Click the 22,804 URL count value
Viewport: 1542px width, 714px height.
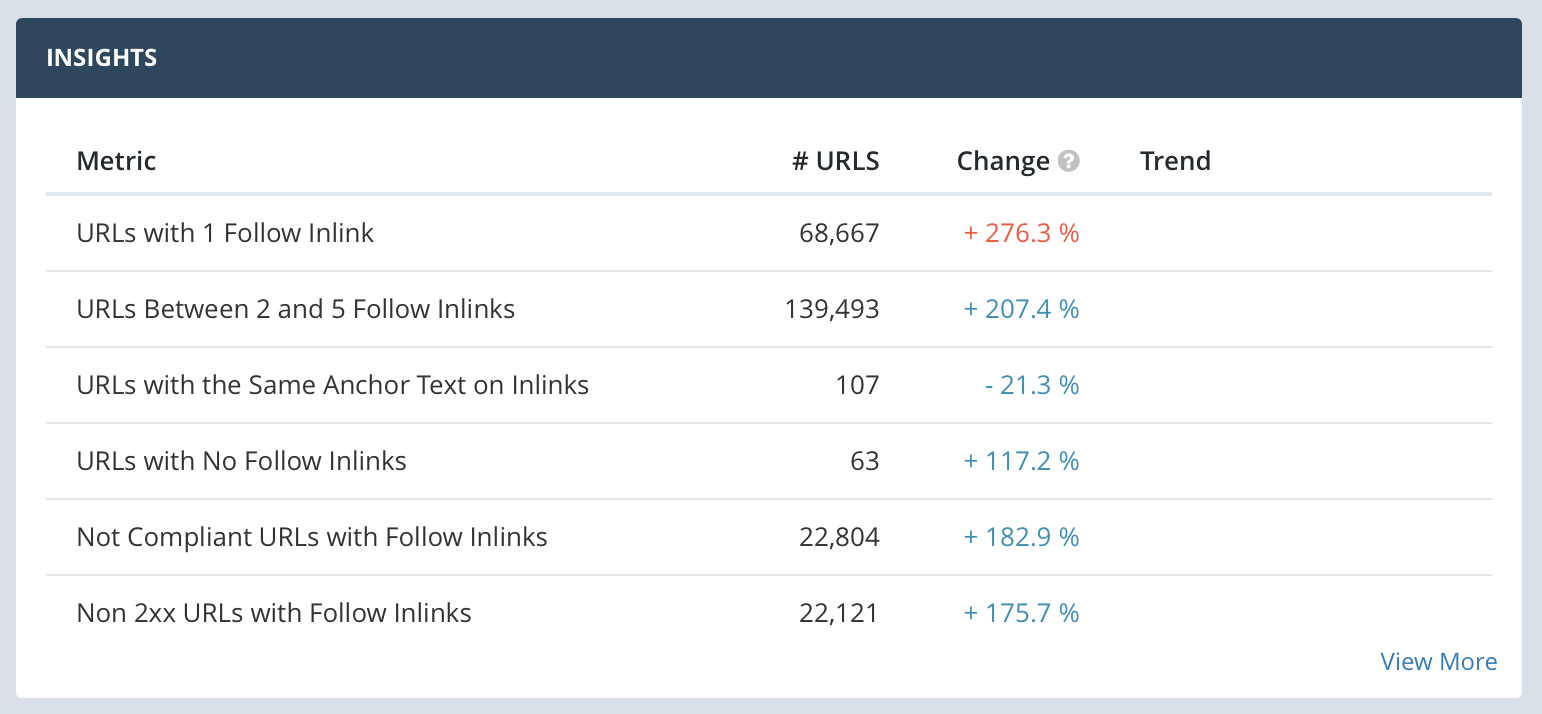pyautogui.click(x=839, y=537)
